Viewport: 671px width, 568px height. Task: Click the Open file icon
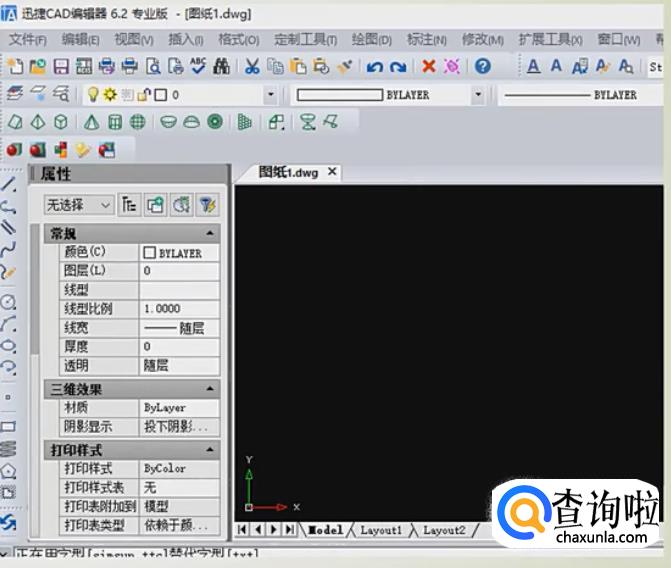tap(38, 66)
